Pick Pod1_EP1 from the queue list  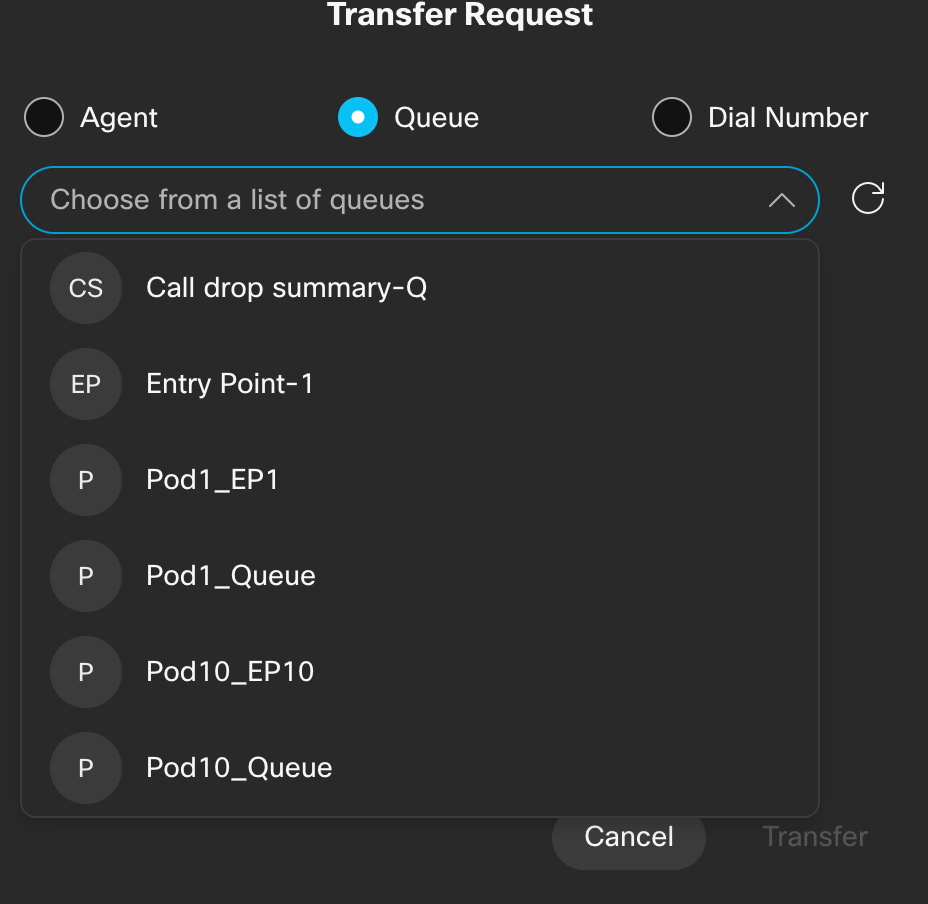coord(212,480)
